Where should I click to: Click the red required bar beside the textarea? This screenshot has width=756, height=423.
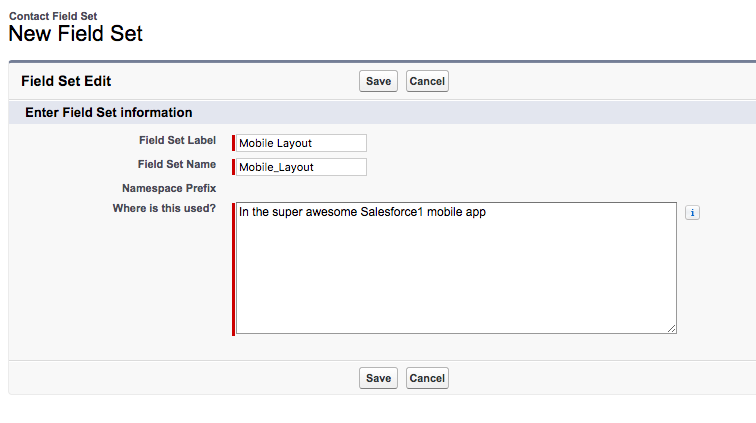click(x=233, y=268)
